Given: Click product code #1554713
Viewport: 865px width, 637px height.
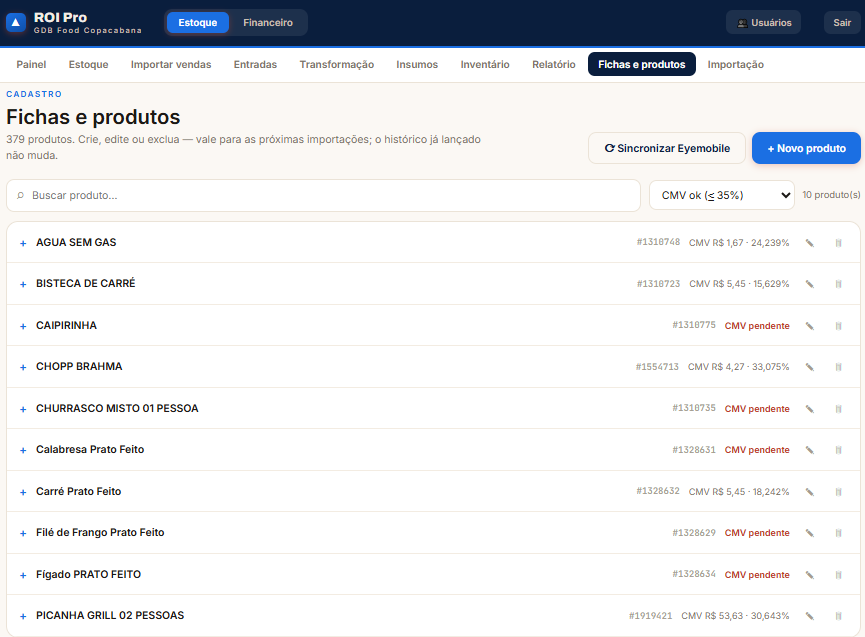Looking at the screenshot, I should [657, 367].
